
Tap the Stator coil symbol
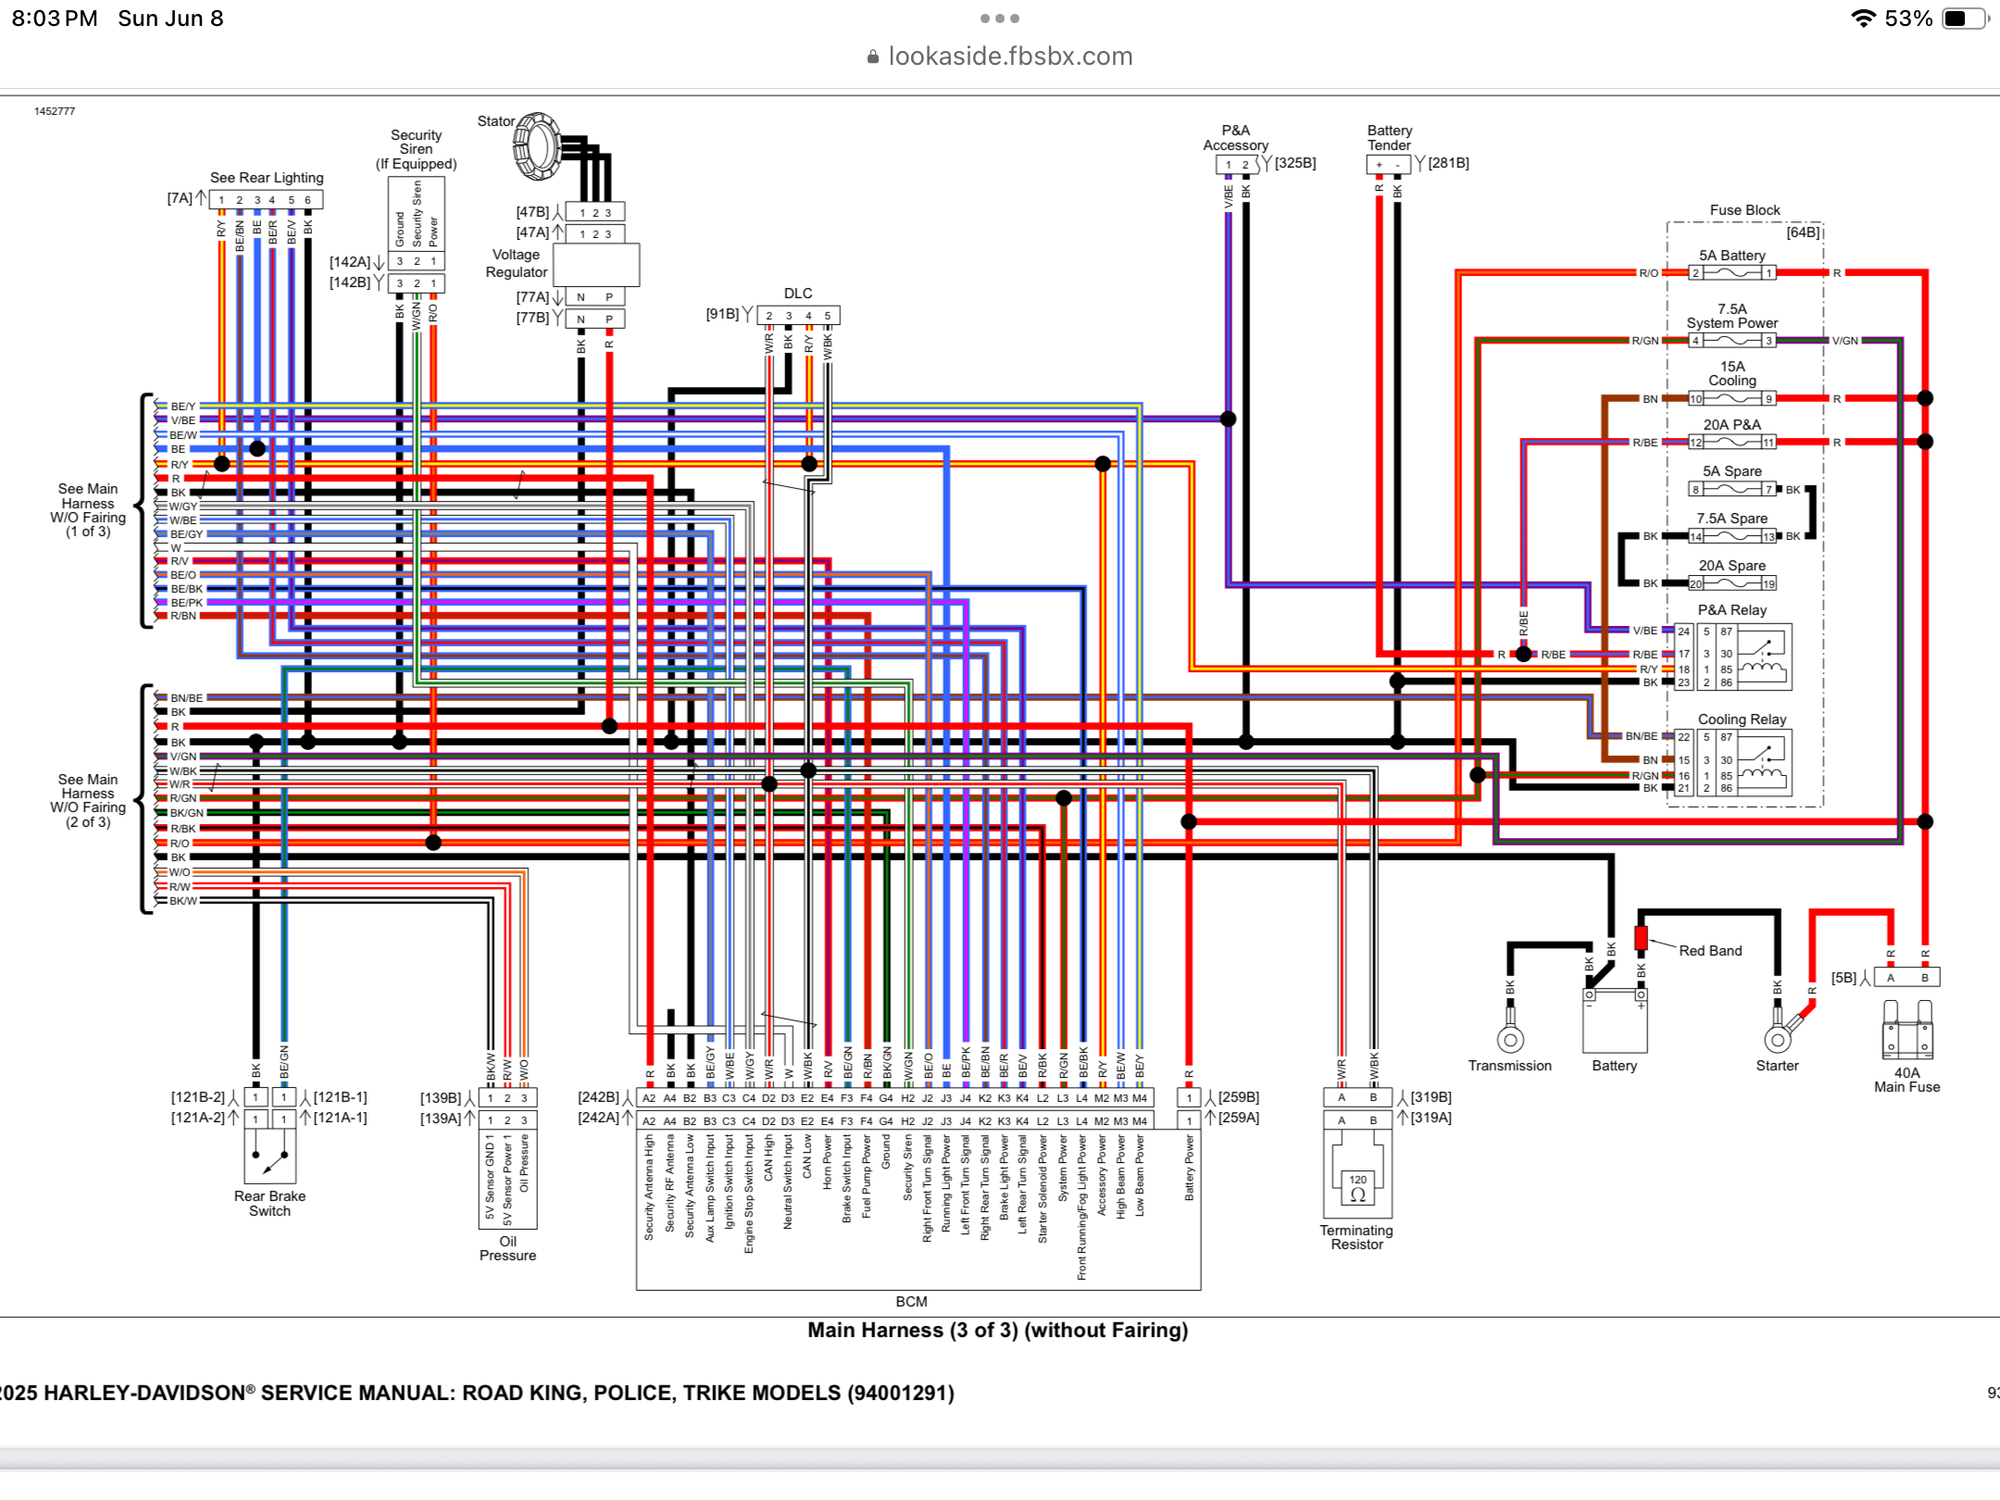(x=537, y=147)
